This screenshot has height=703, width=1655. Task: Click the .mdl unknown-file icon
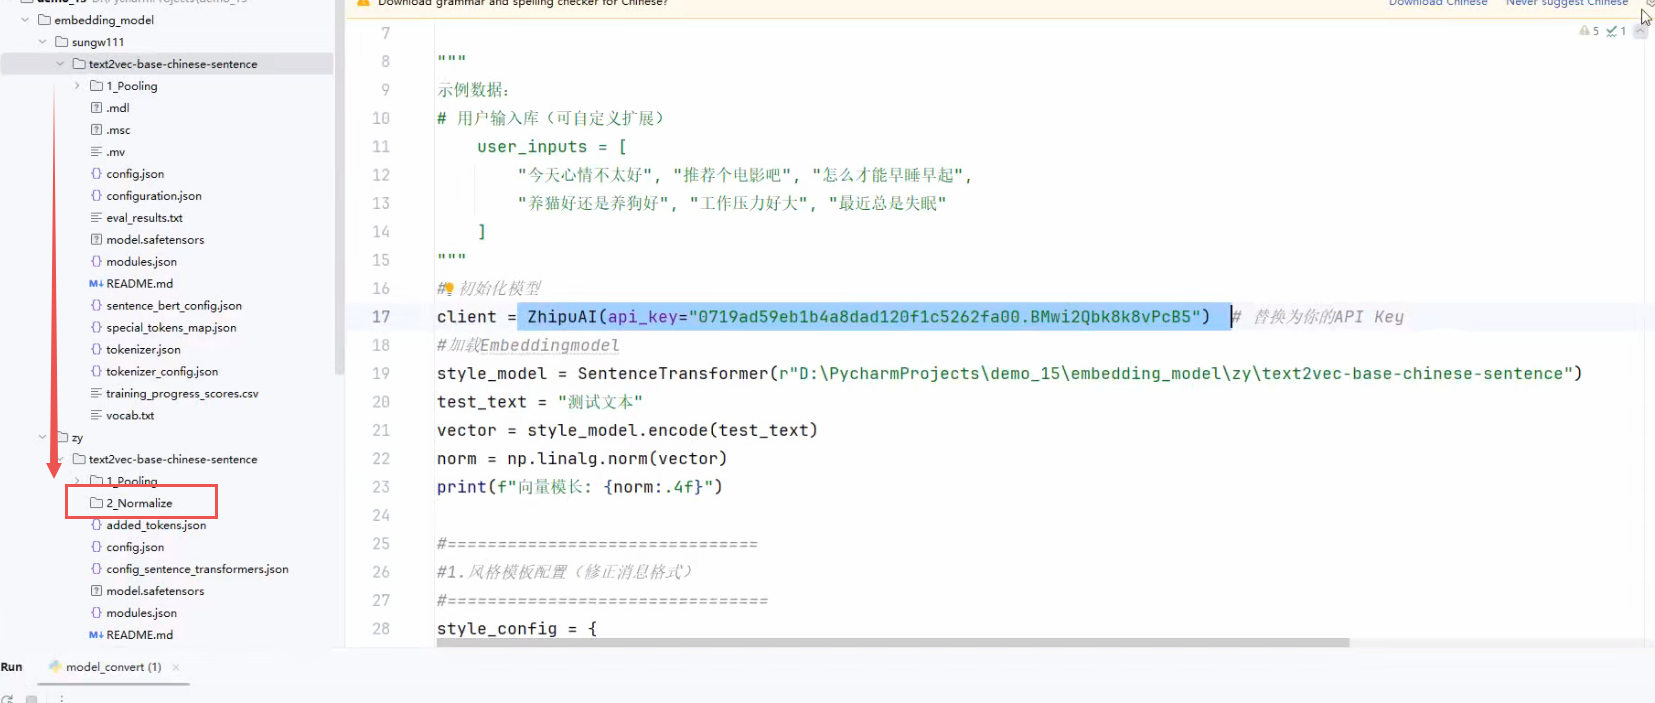coord(96,108)
